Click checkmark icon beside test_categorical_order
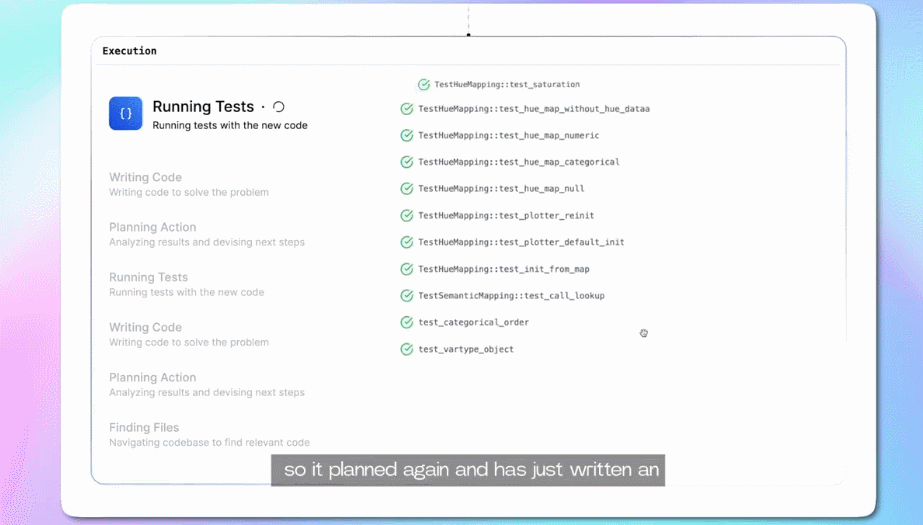 407,323
